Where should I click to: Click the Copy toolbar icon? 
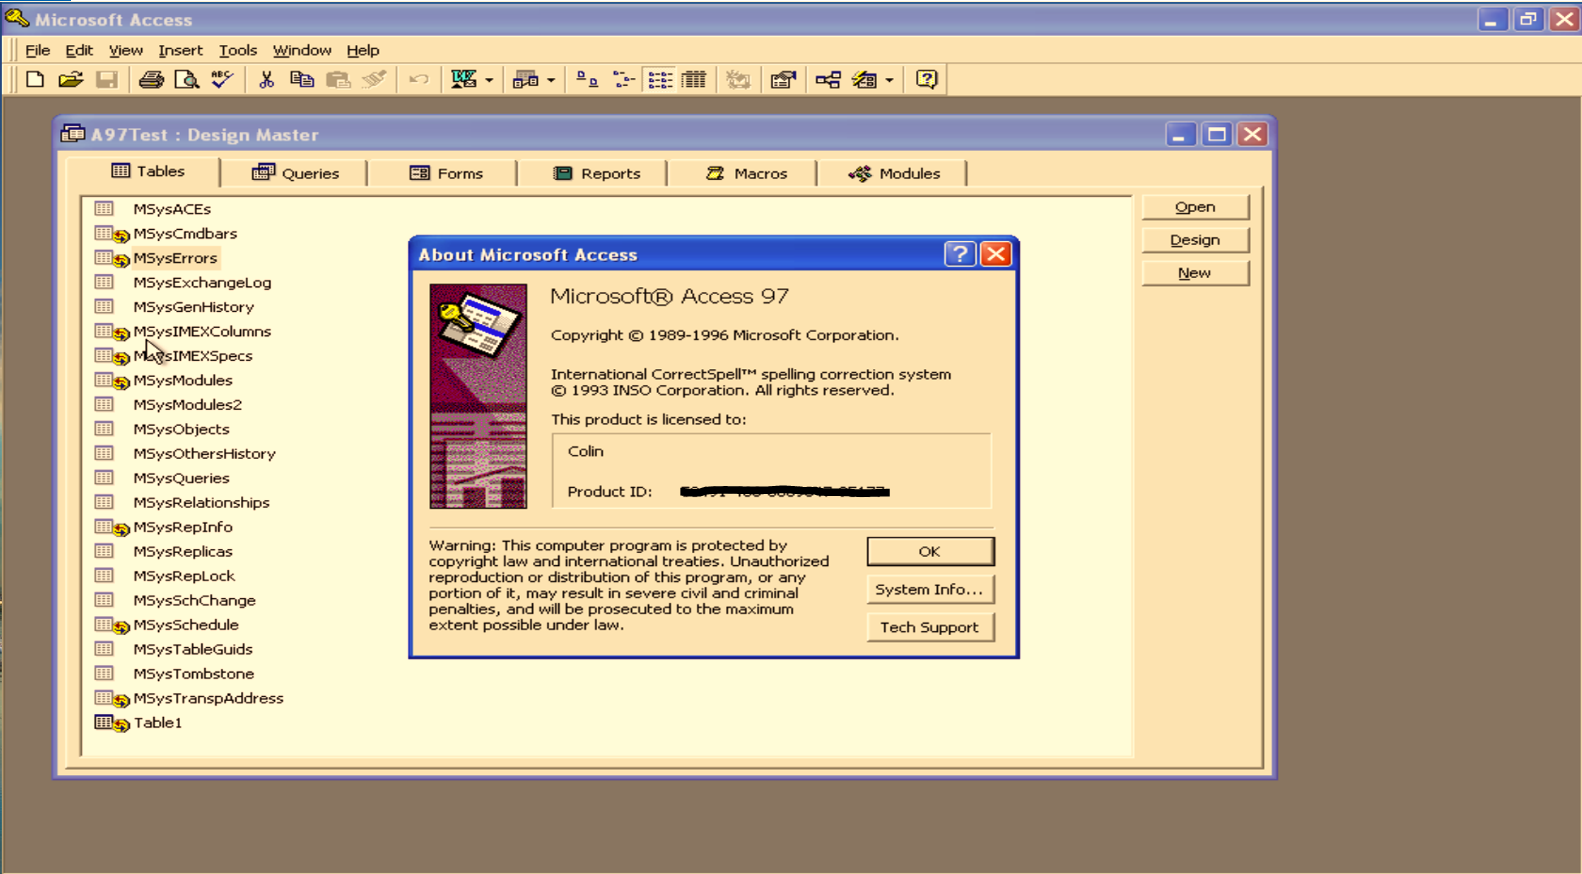302,80
